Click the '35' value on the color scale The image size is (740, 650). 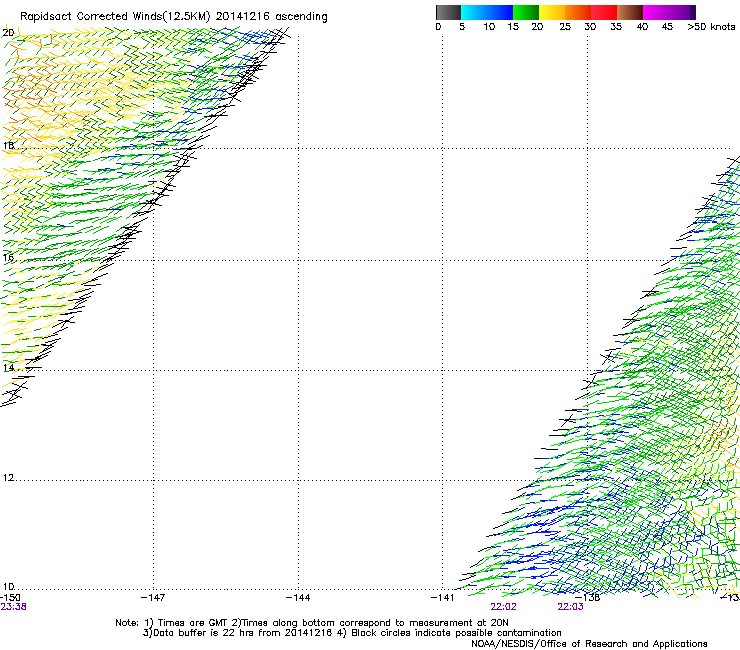(x=616, y=27)
